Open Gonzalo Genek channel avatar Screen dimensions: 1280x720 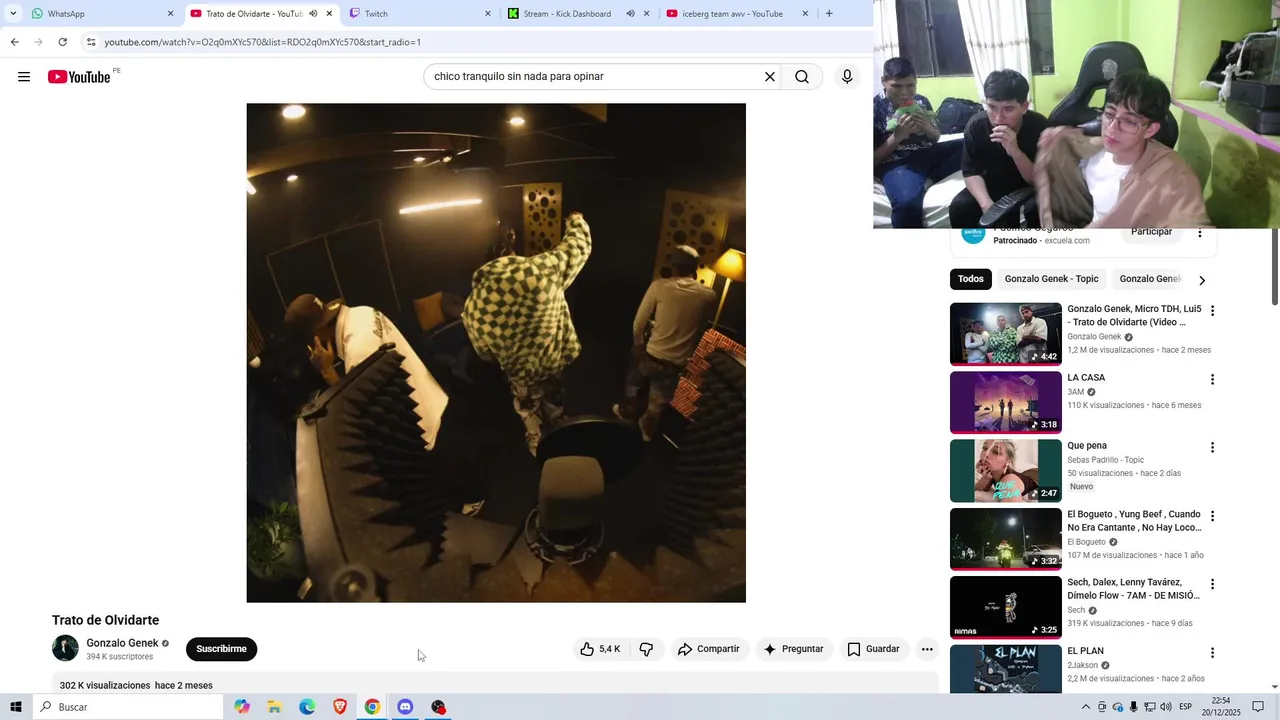coord(65,648)
